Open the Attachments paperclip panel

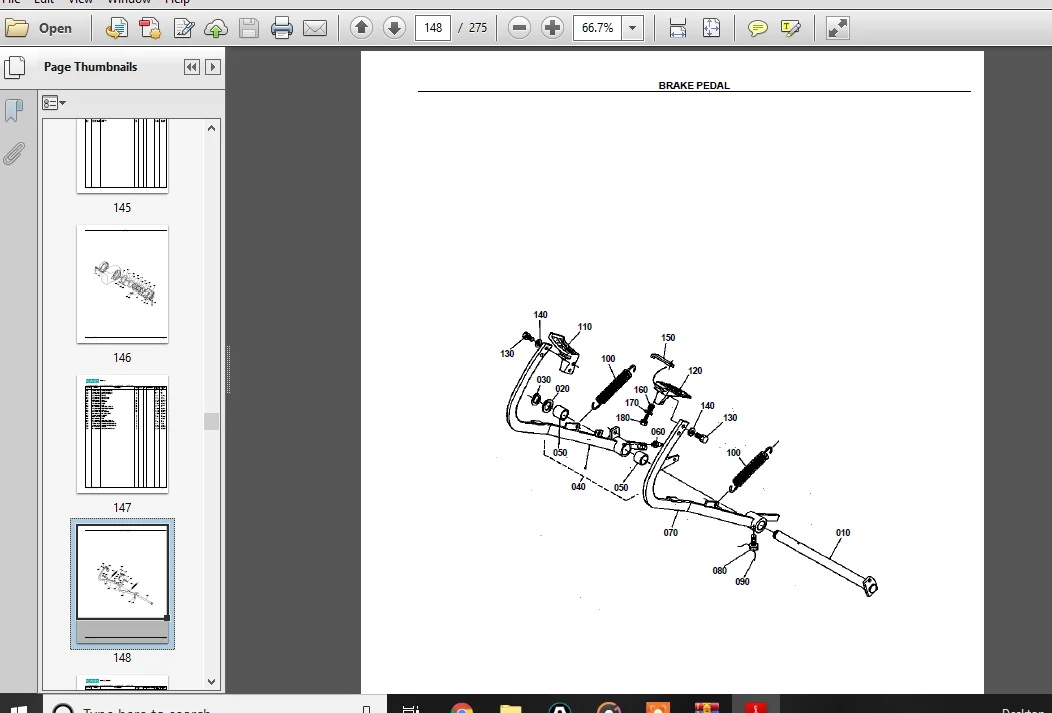tap(14, 154)
